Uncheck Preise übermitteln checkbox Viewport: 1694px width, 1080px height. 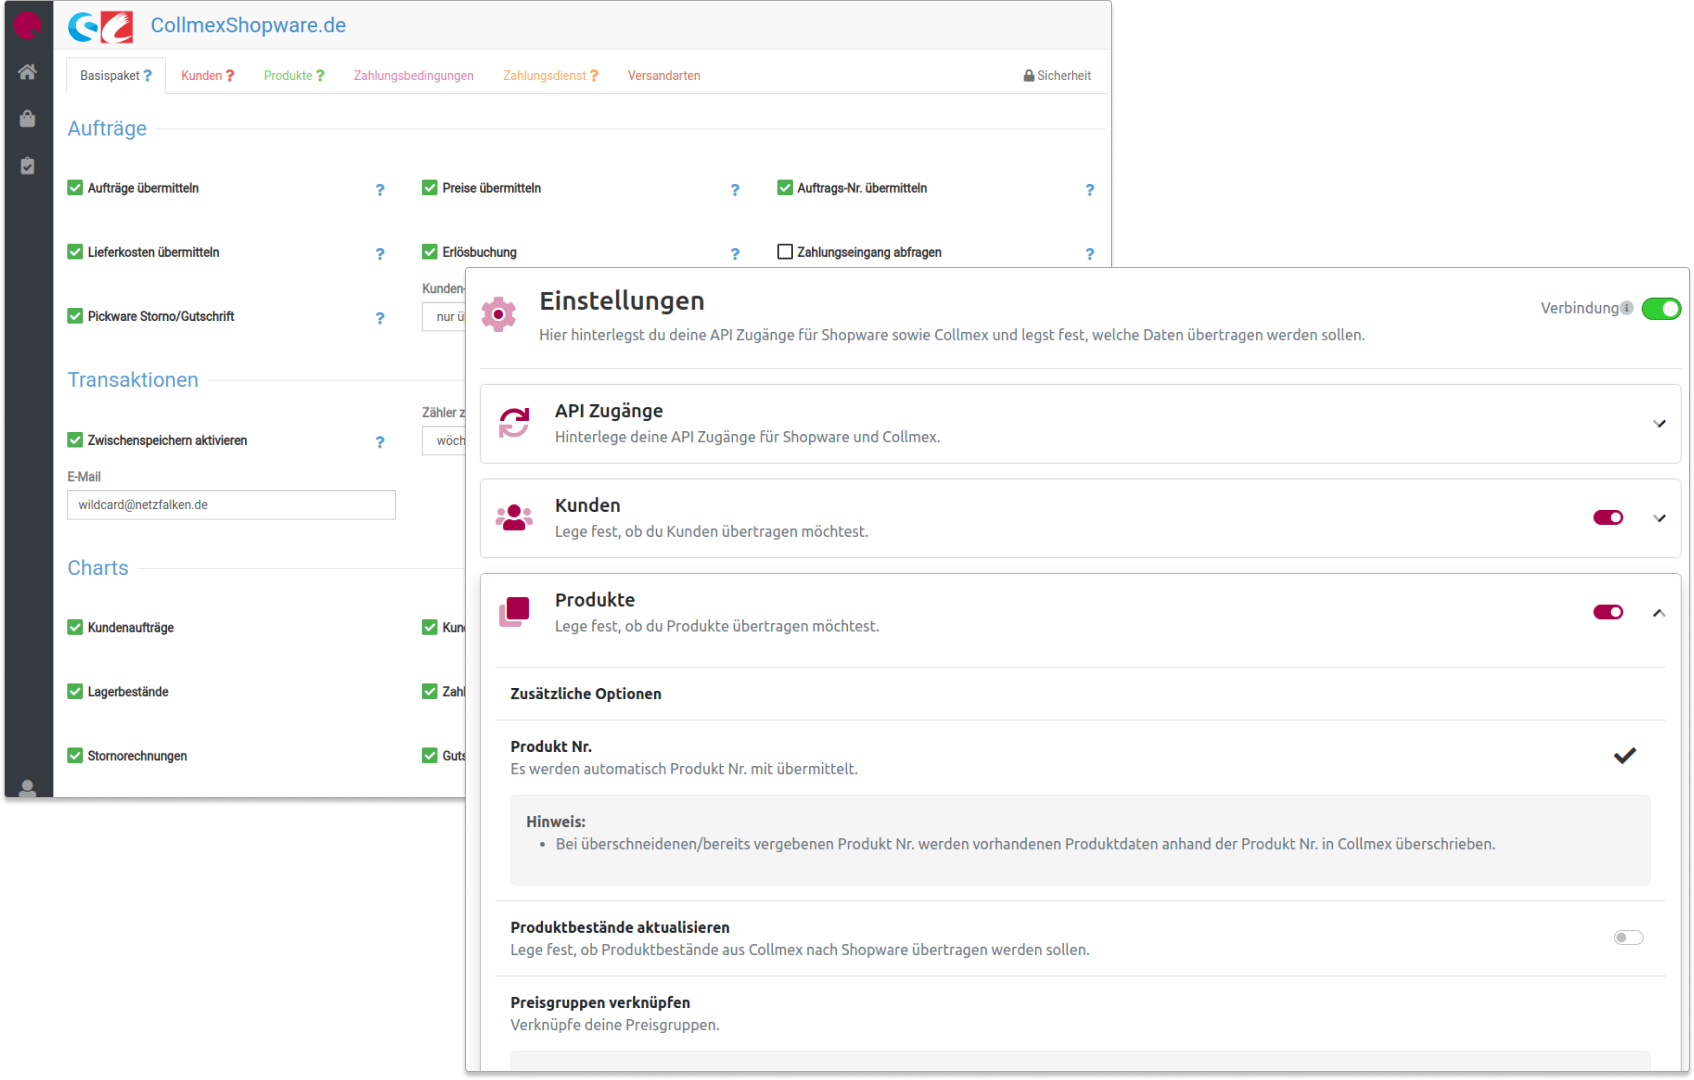click(430, 188)
